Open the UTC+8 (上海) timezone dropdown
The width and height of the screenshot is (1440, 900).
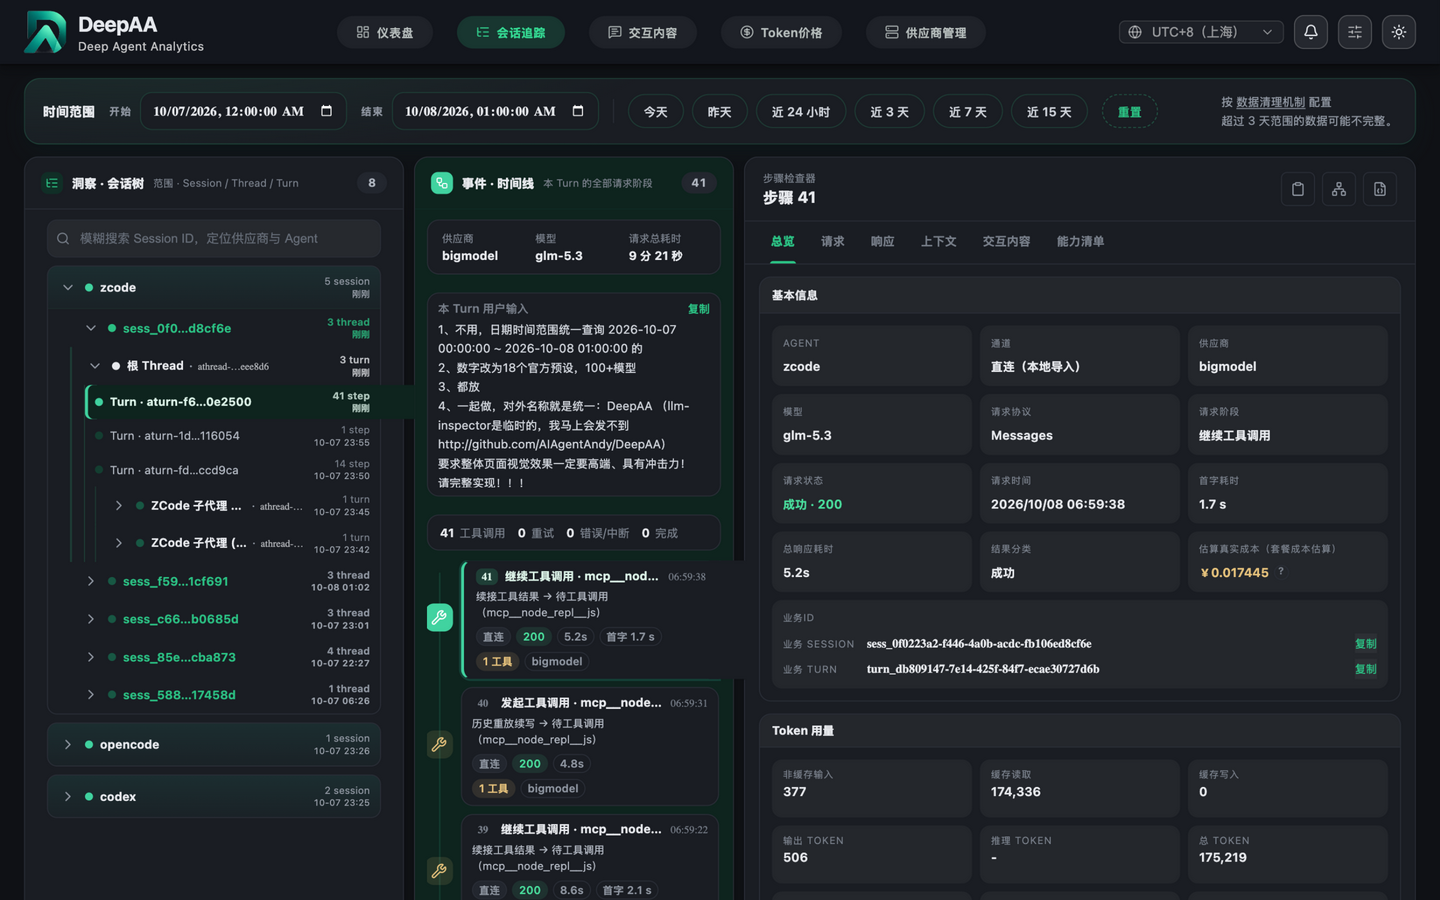(x=1201, y=32)
